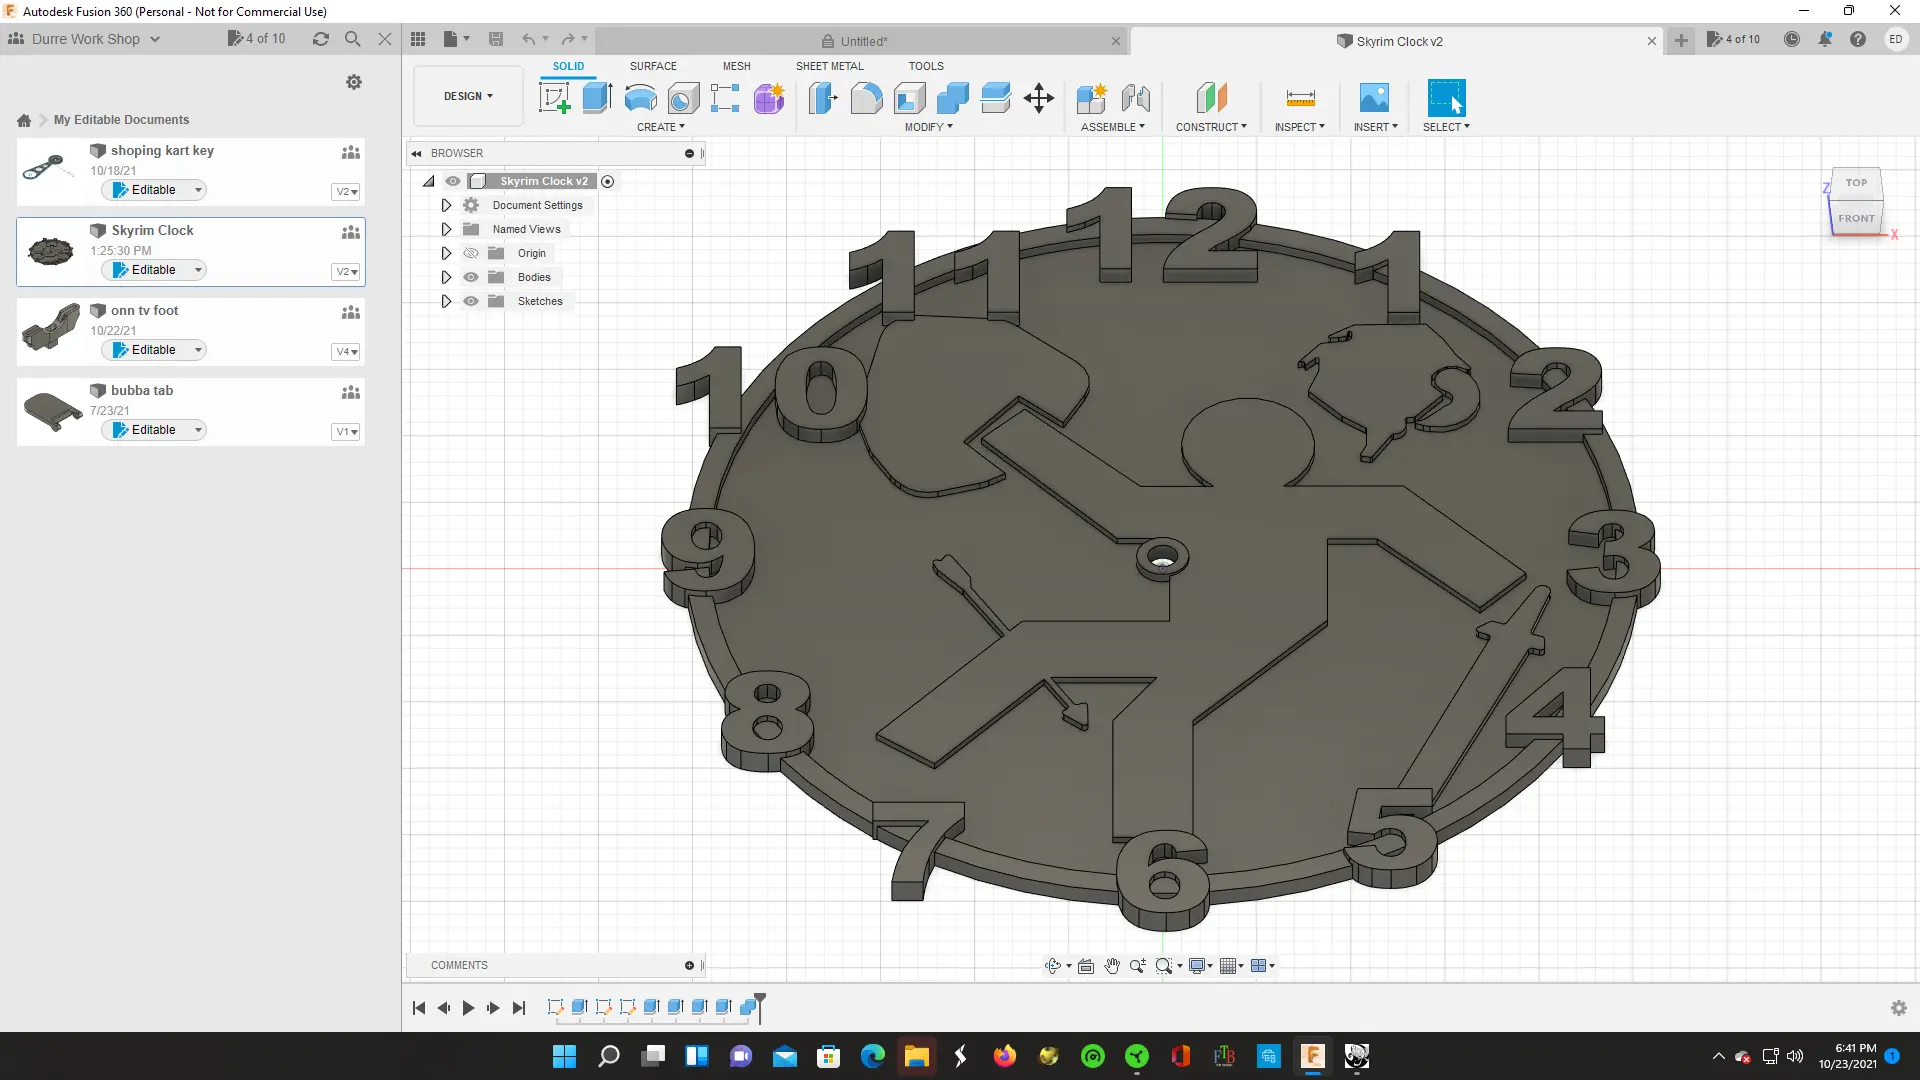Click the Look At tool

click(x=1086, y=966)
